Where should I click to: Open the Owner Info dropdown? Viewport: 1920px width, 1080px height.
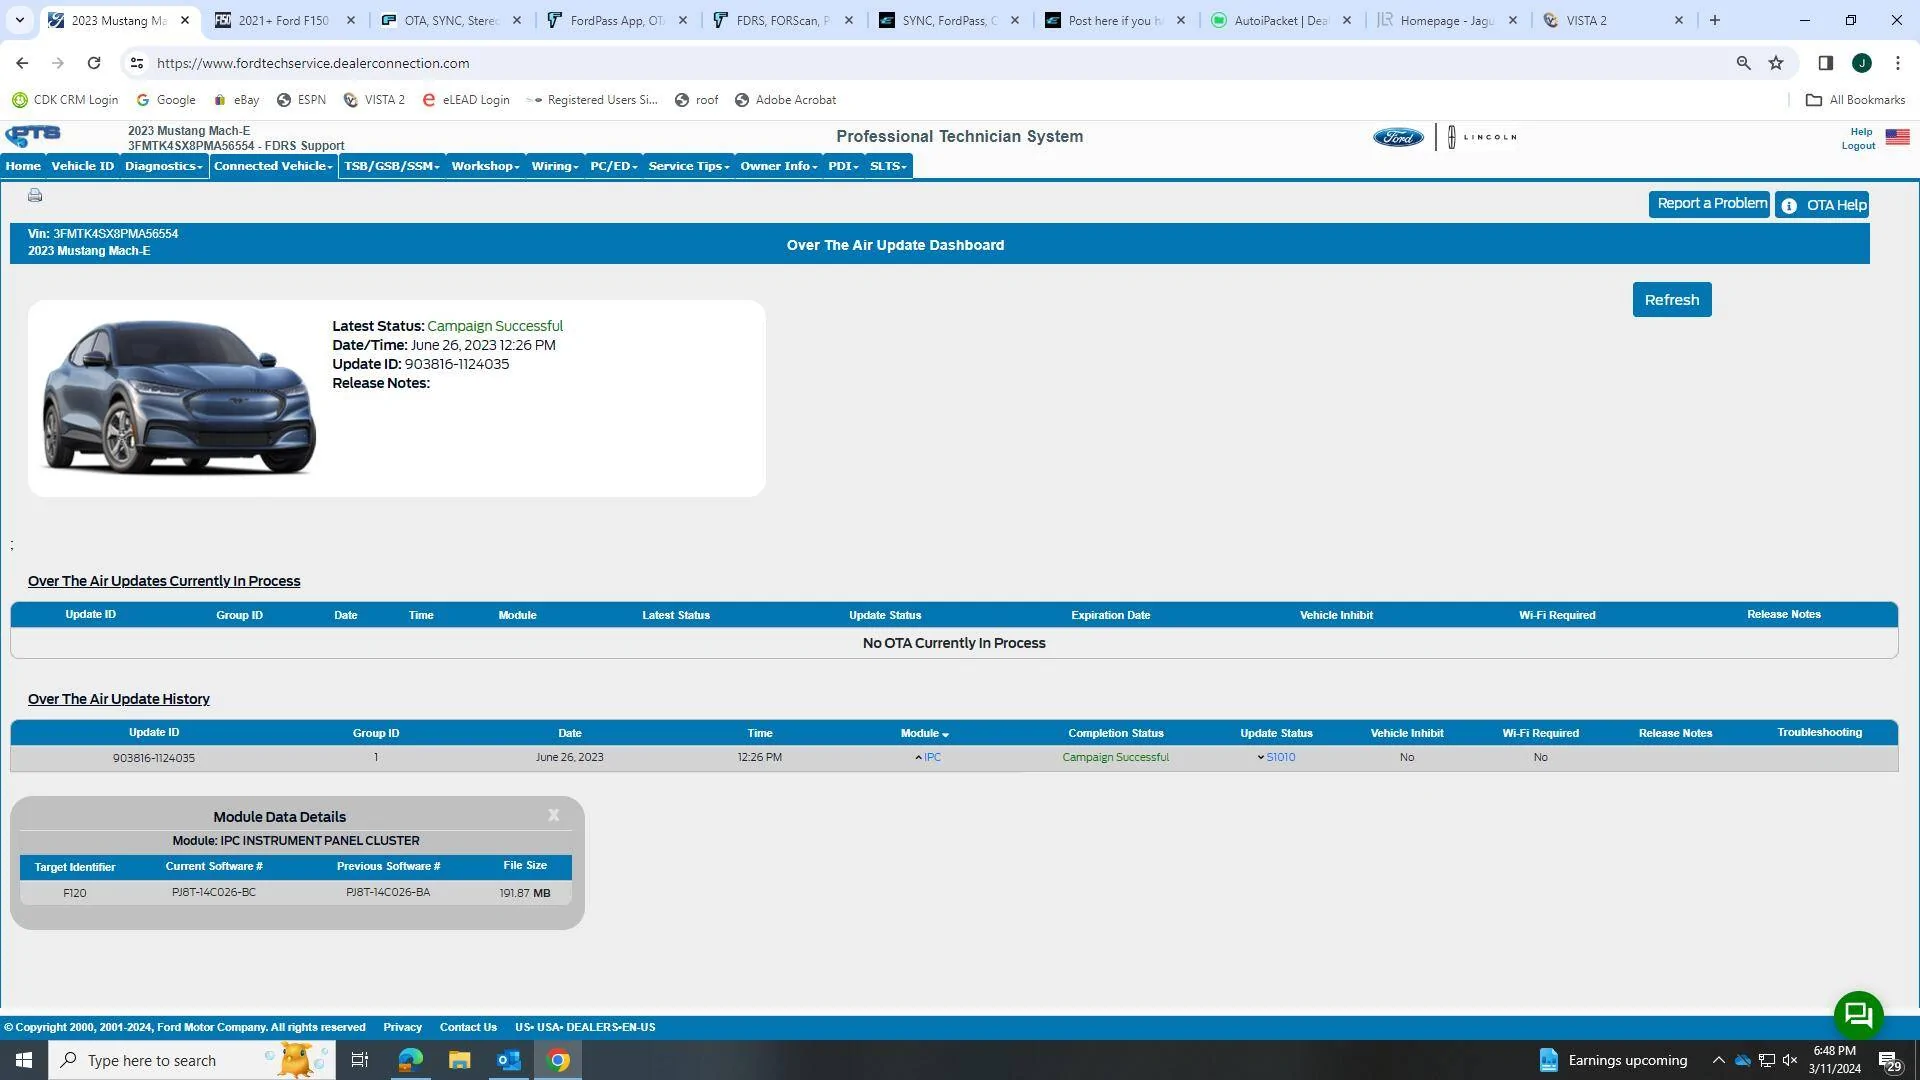pos(779,166)
